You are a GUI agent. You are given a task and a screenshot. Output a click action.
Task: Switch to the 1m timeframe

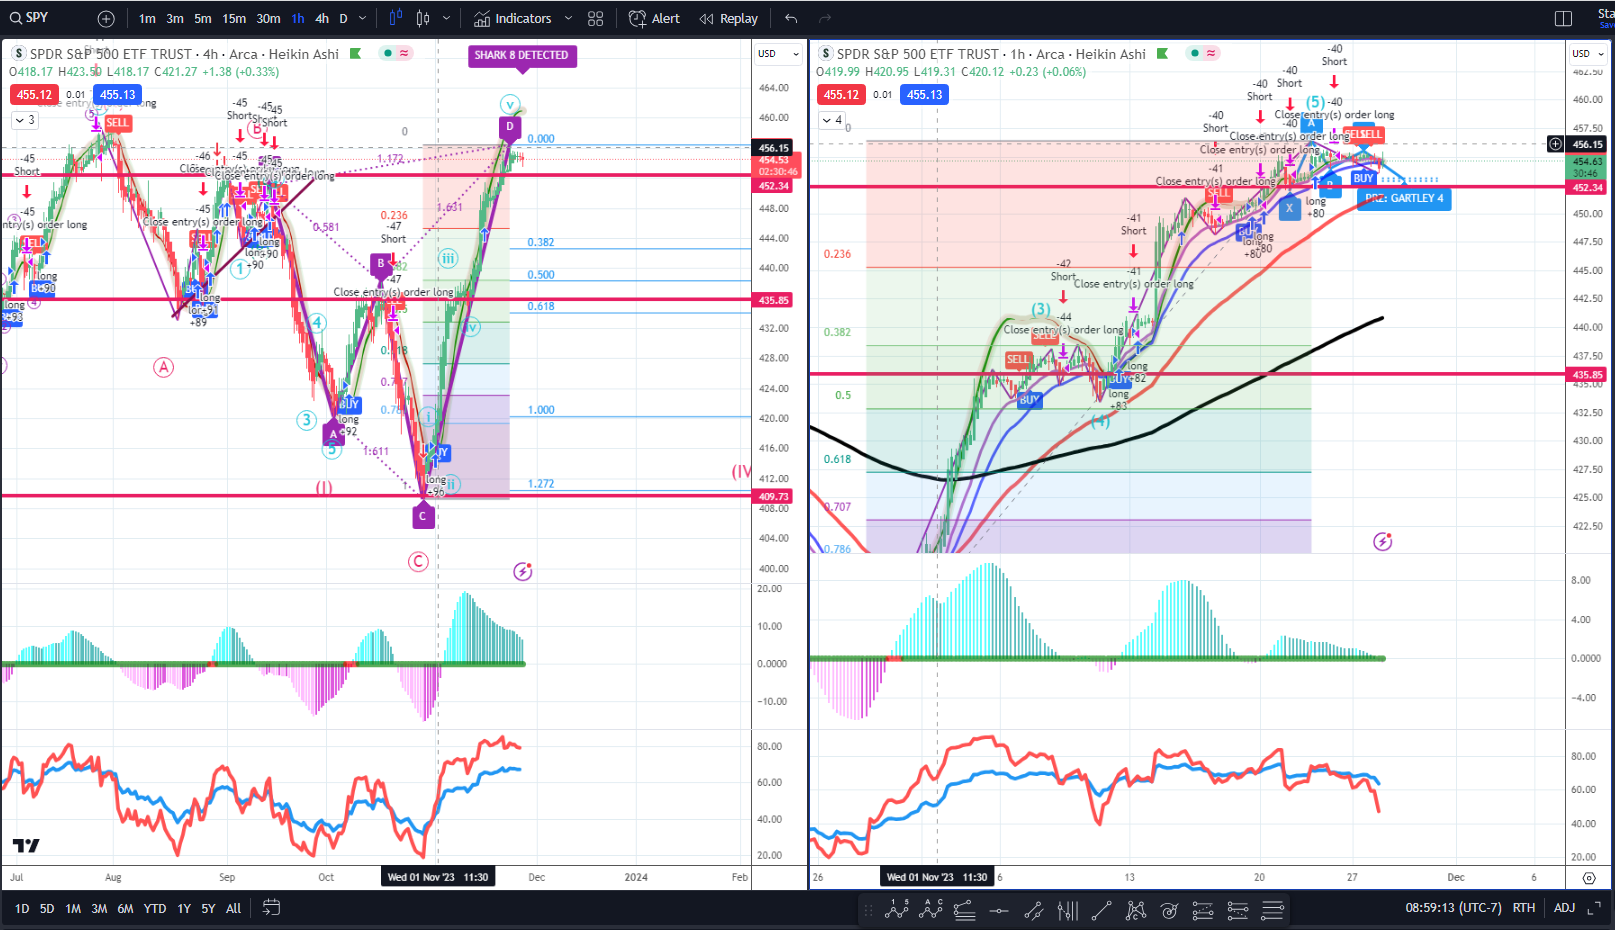pyautogui.click(x=147, y=18)
